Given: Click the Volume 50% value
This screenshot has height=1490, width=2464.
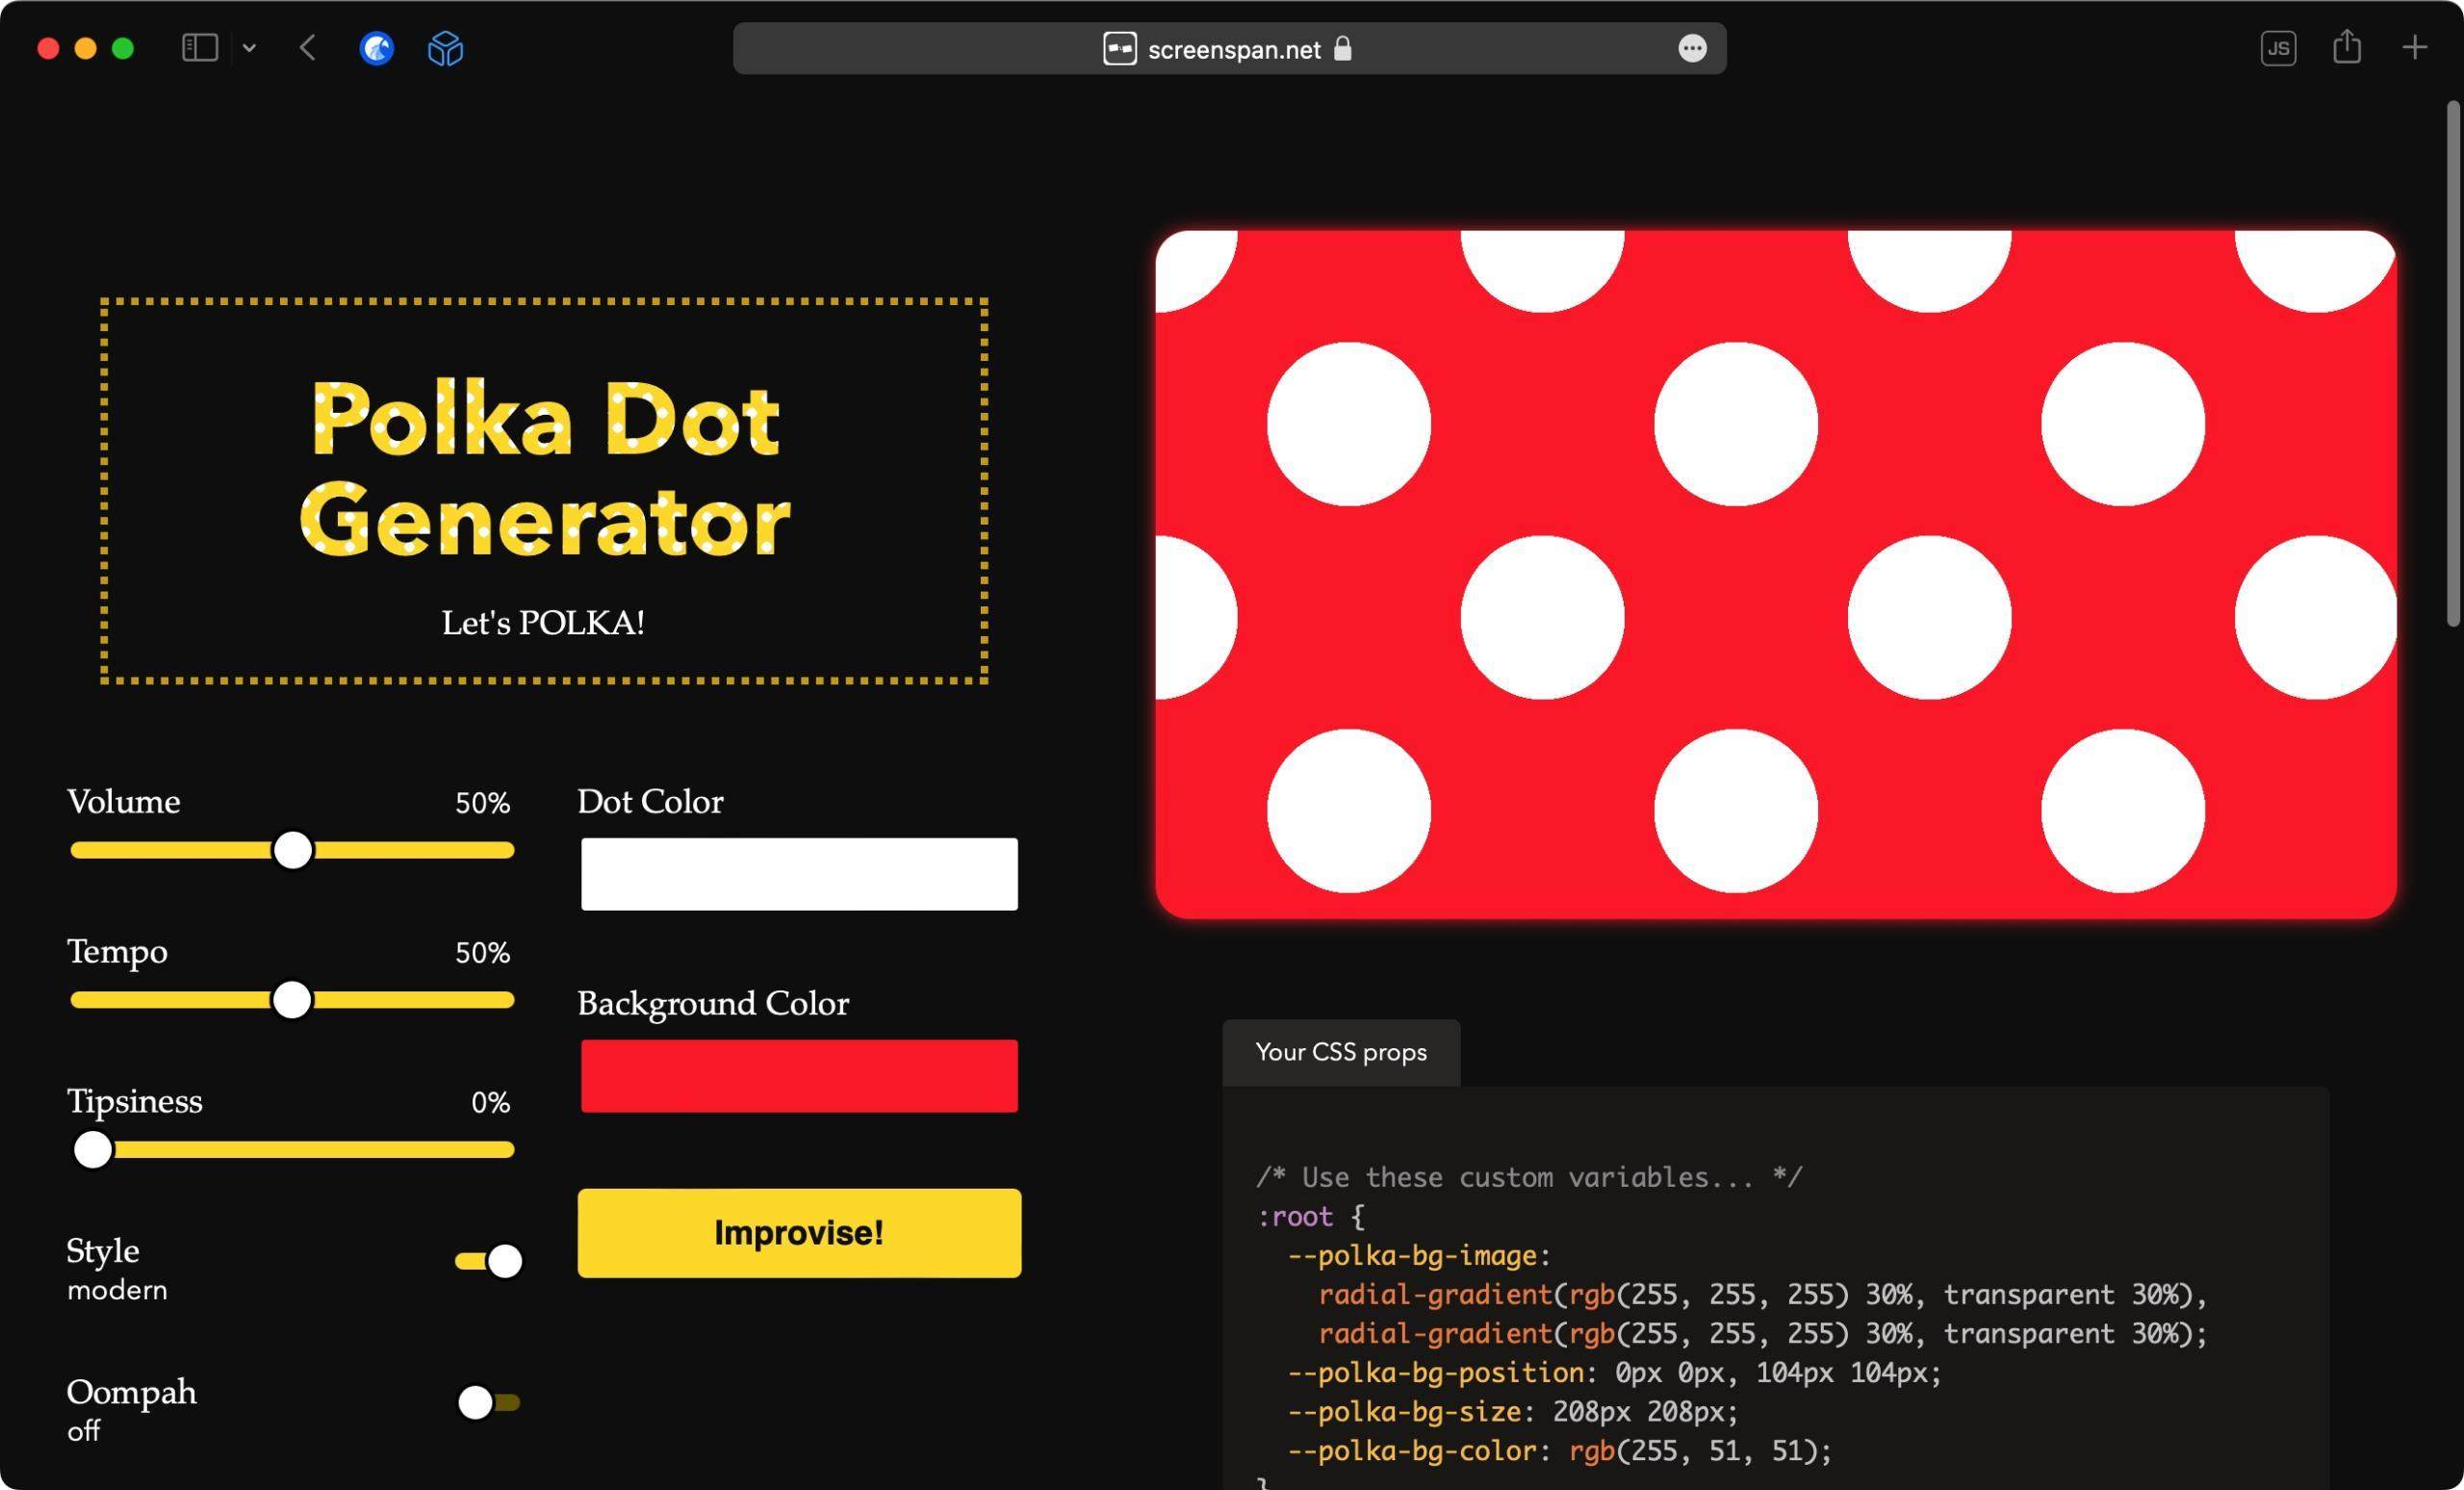Looking at the screenshot, I should (x=482, y=803).
